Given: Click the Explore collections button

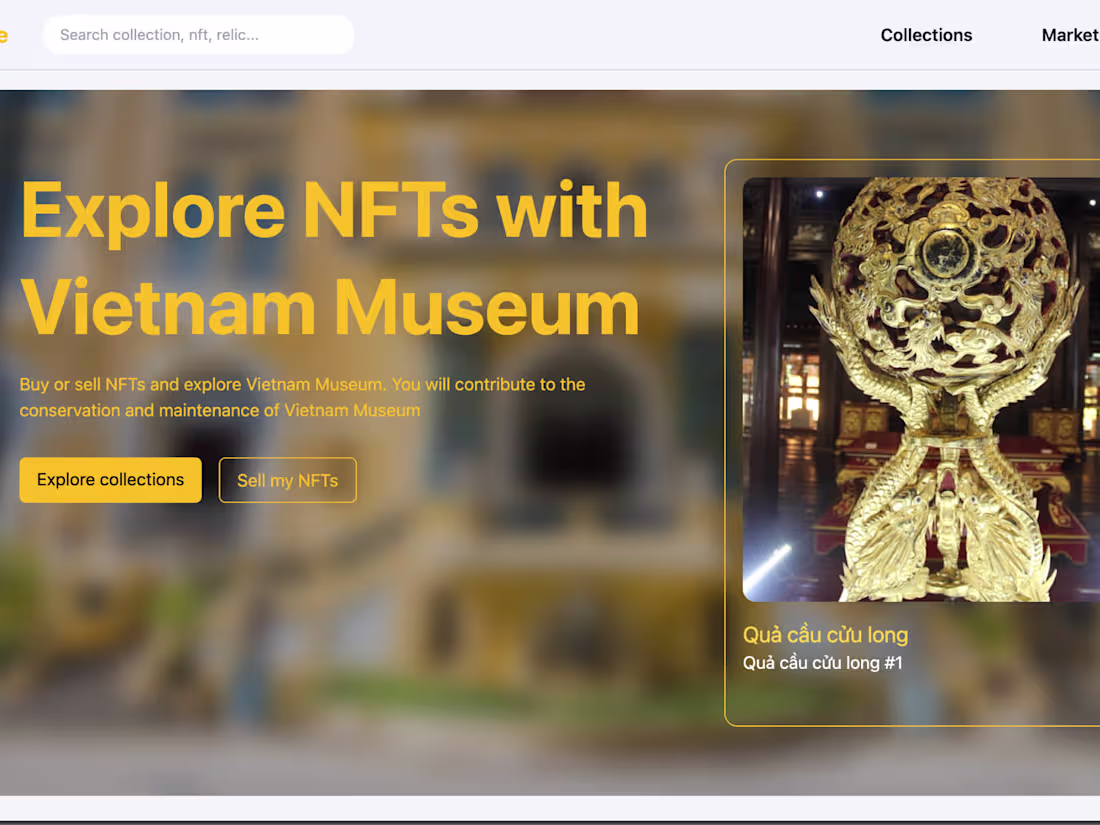Looking at the screenshot, I should click(x=110, y=480).
